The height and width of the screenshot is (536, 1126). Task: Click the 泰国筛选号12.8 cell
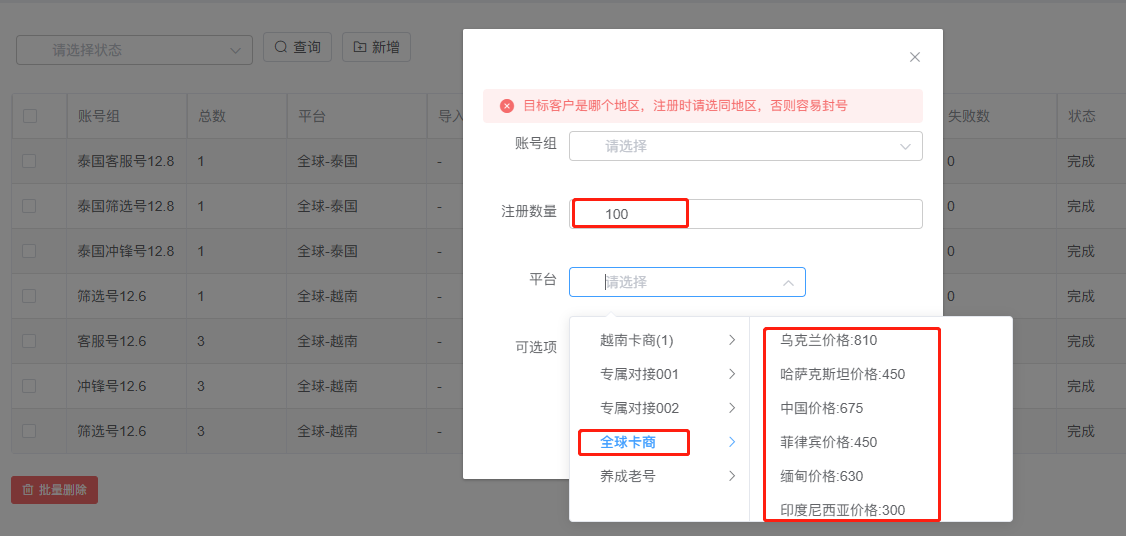coord(126,206)
